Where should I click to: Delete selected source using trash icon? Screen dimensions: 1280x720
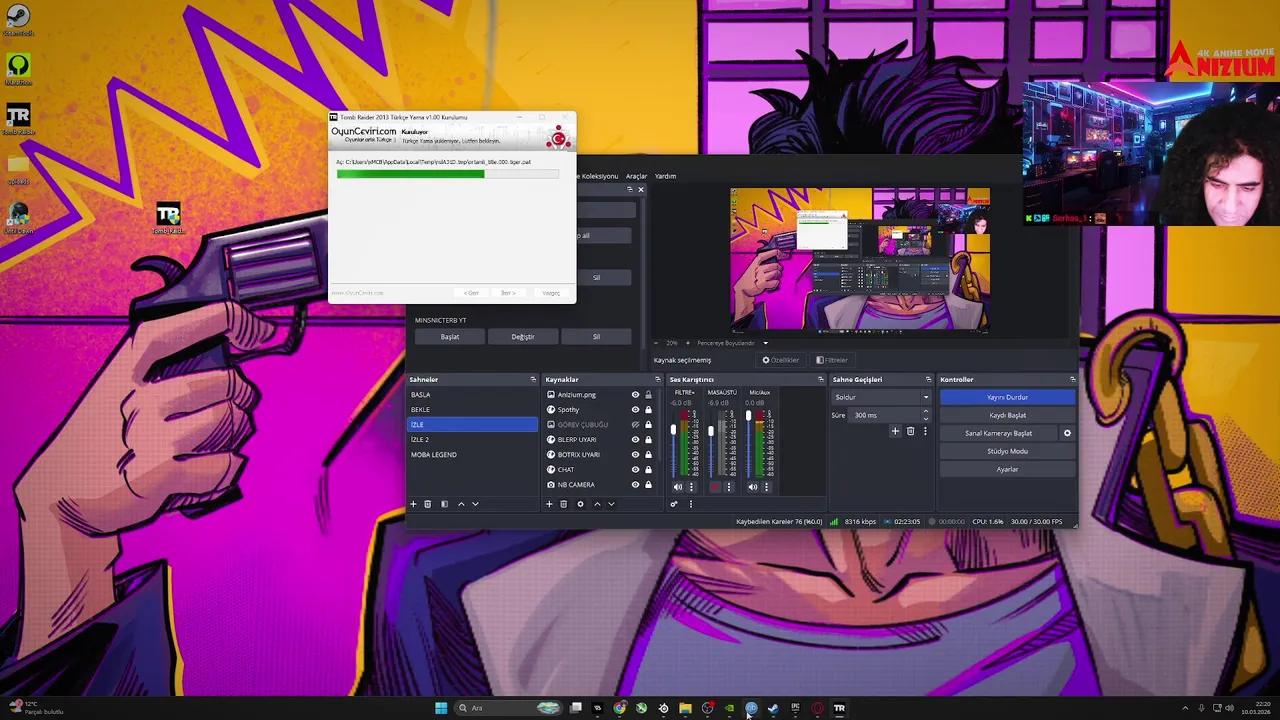point(563,504)
